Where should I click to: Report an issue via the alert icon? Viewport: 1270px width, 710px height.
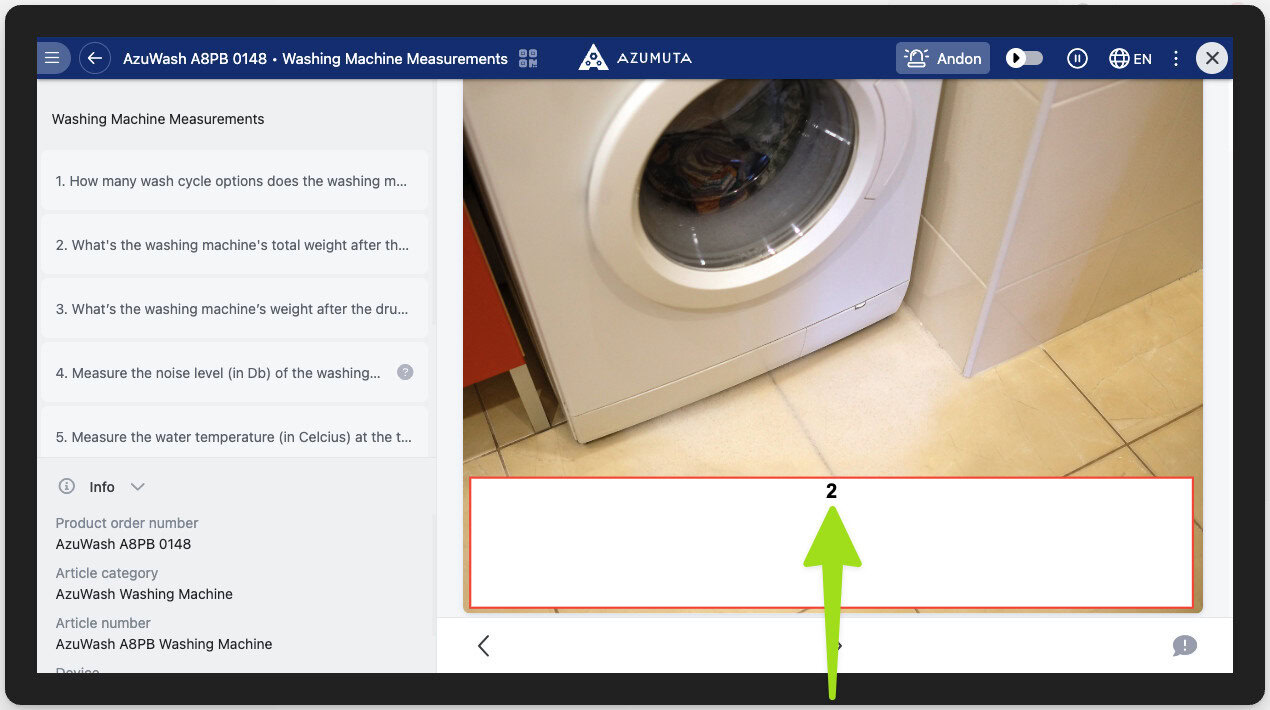coord(1185,646)
